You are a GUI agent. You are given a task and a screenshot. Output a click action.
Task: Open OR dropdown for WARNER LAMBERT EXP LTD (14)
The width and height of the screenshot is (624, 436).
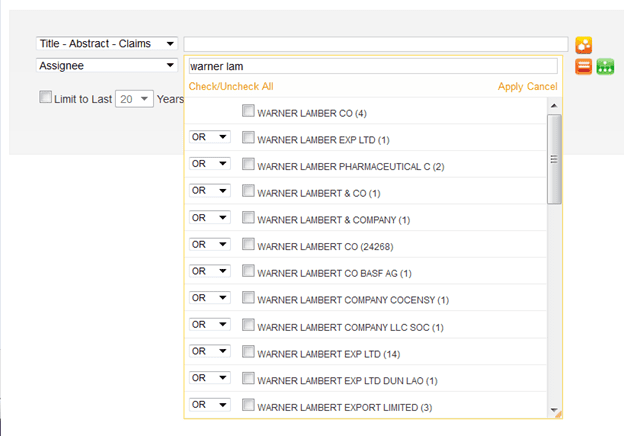point(210,351)
